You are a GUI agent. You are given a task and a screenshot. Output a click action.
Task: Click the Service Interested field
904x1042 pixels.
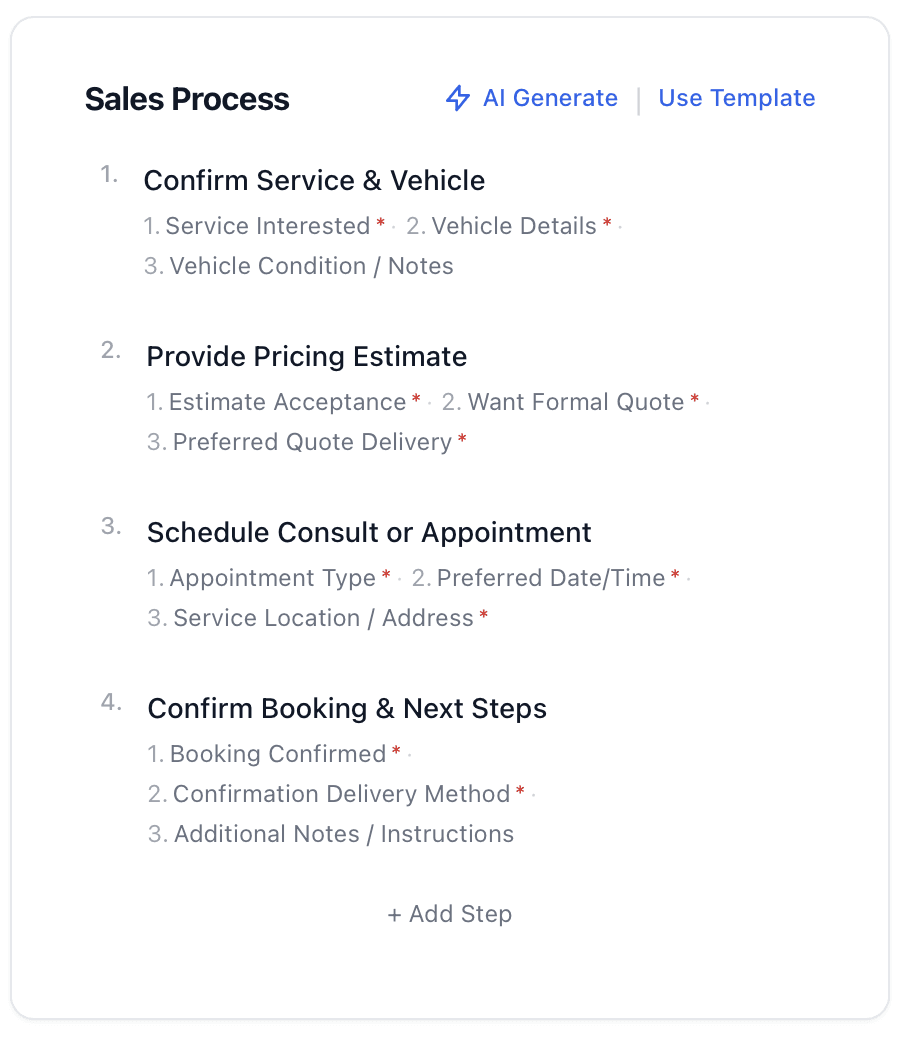(x=267, y=226)
